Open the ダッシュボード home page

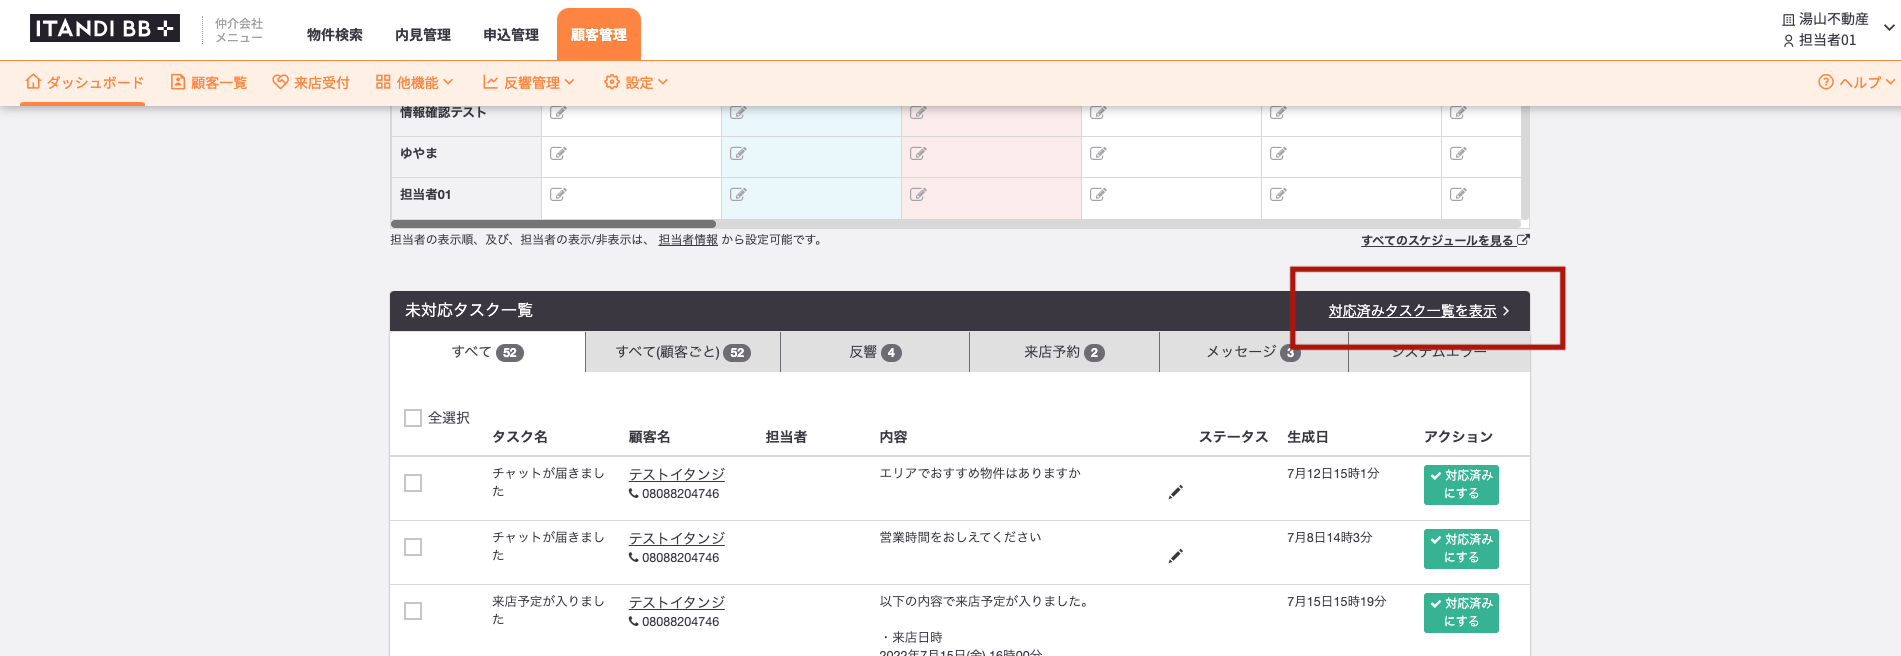(x=84, y=82)
